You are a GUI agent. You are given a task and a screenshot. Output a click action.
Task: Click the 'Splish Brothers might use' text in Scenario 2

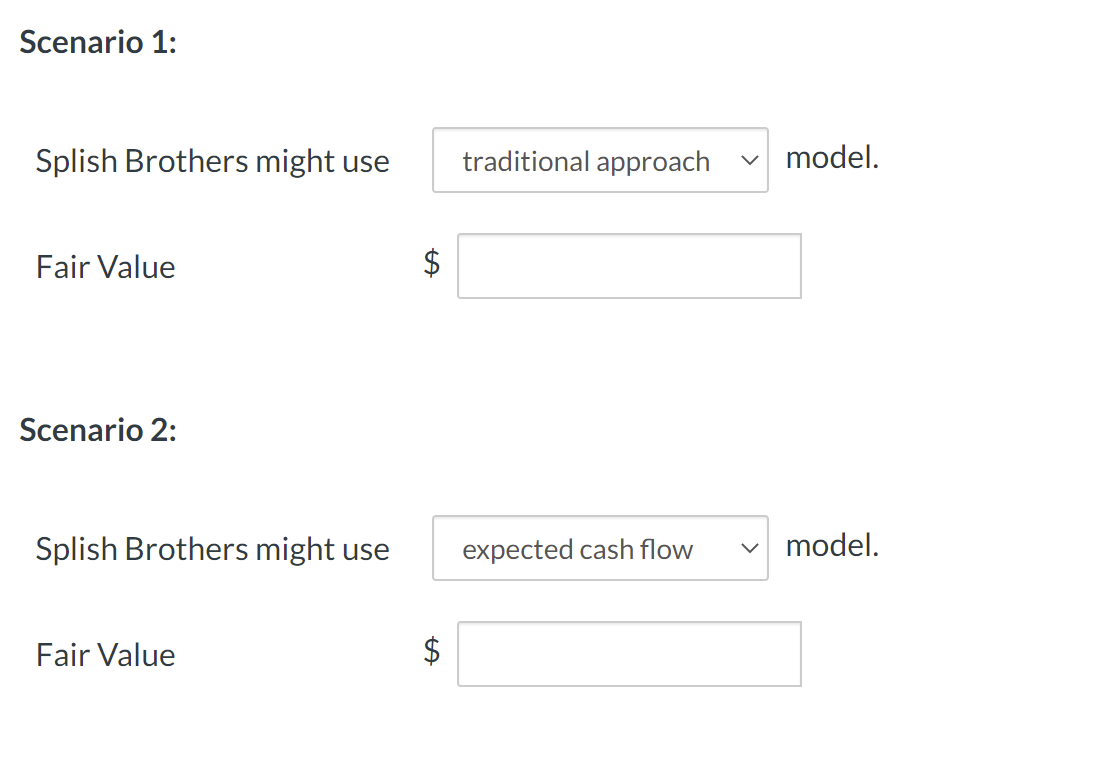[x=212, y=548]
